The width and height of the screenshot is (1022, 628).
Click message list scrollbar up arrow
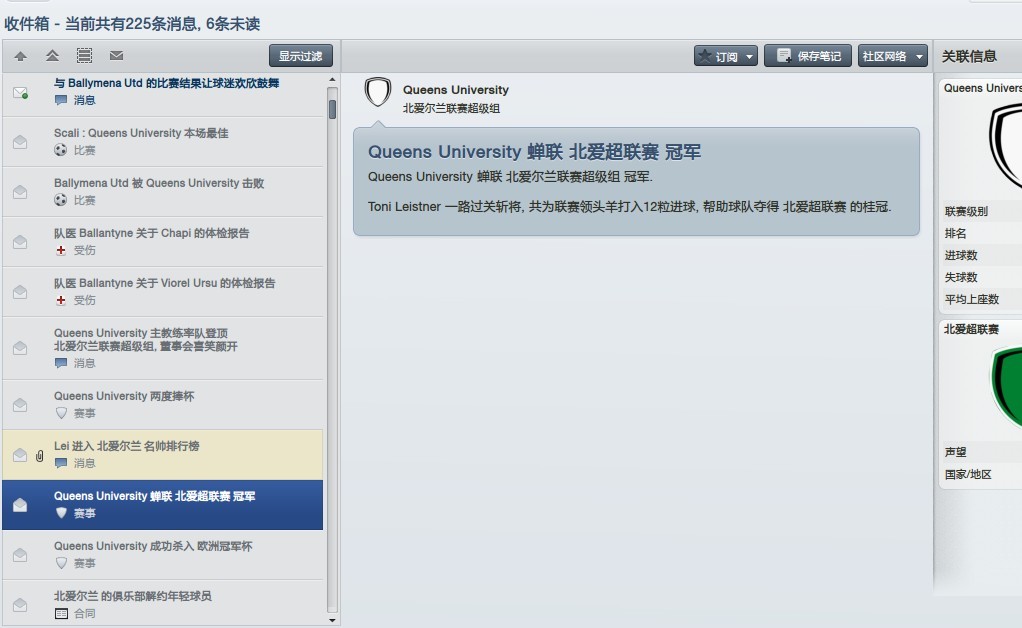tap(332, 79)
